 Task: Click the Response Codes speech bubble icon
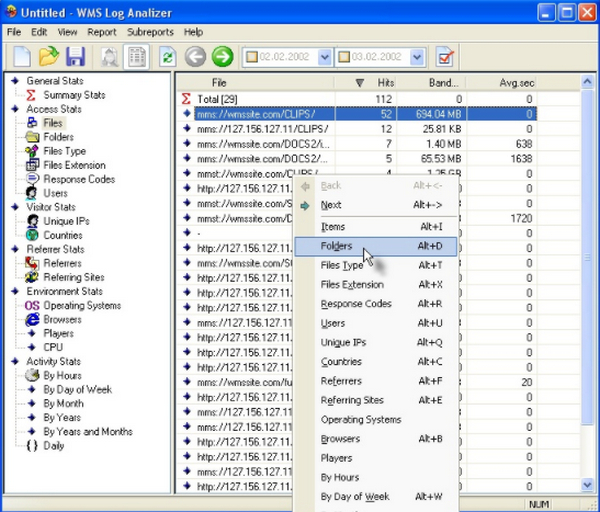point(32,179)
